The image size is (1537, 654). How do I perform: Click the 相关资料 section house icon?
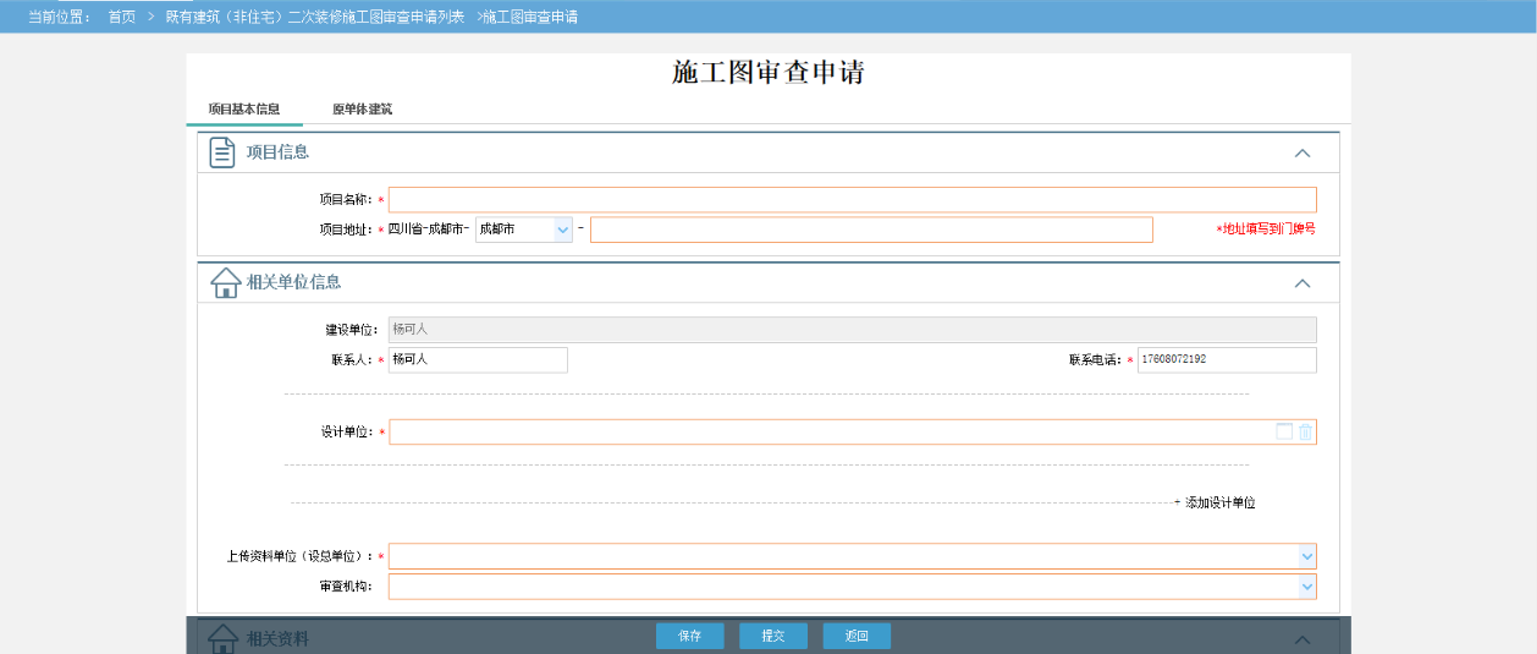point(222,638)
